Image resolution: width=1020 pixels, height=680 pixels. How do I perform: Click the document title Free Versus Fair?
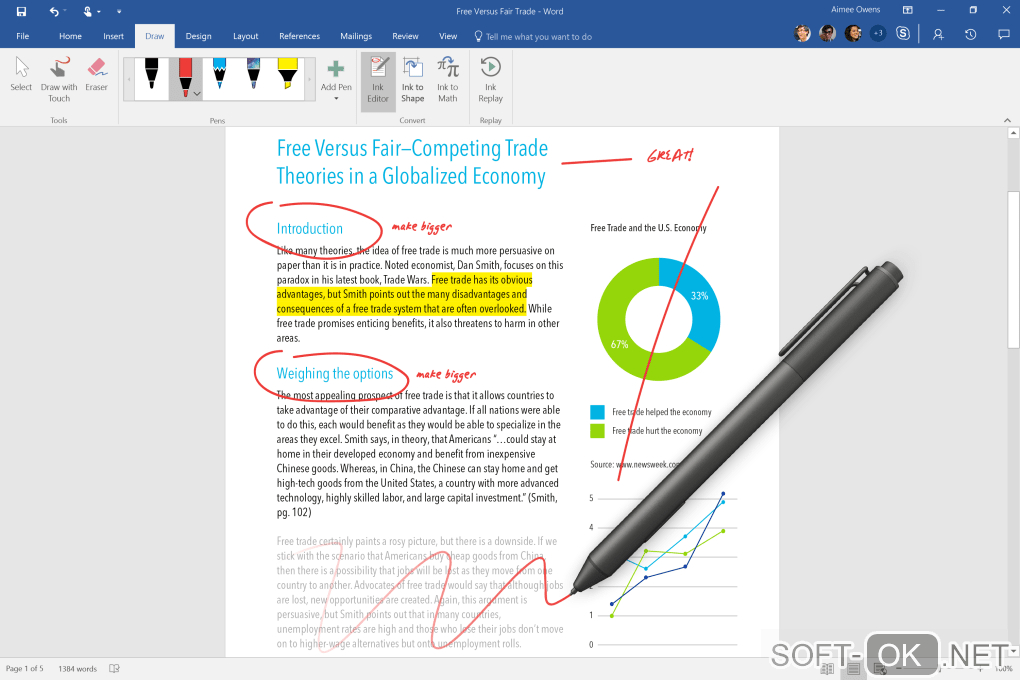[412, 162]
